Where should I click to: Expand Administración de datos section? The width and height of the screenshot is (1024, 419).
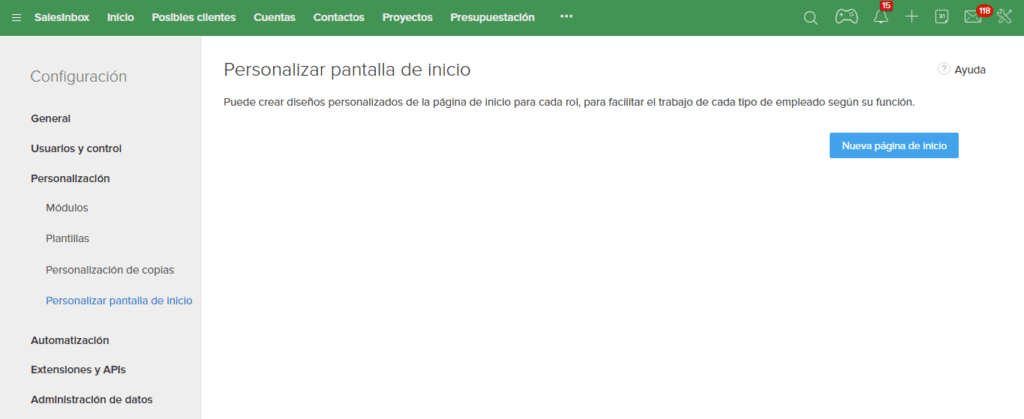tap(91, 399)
